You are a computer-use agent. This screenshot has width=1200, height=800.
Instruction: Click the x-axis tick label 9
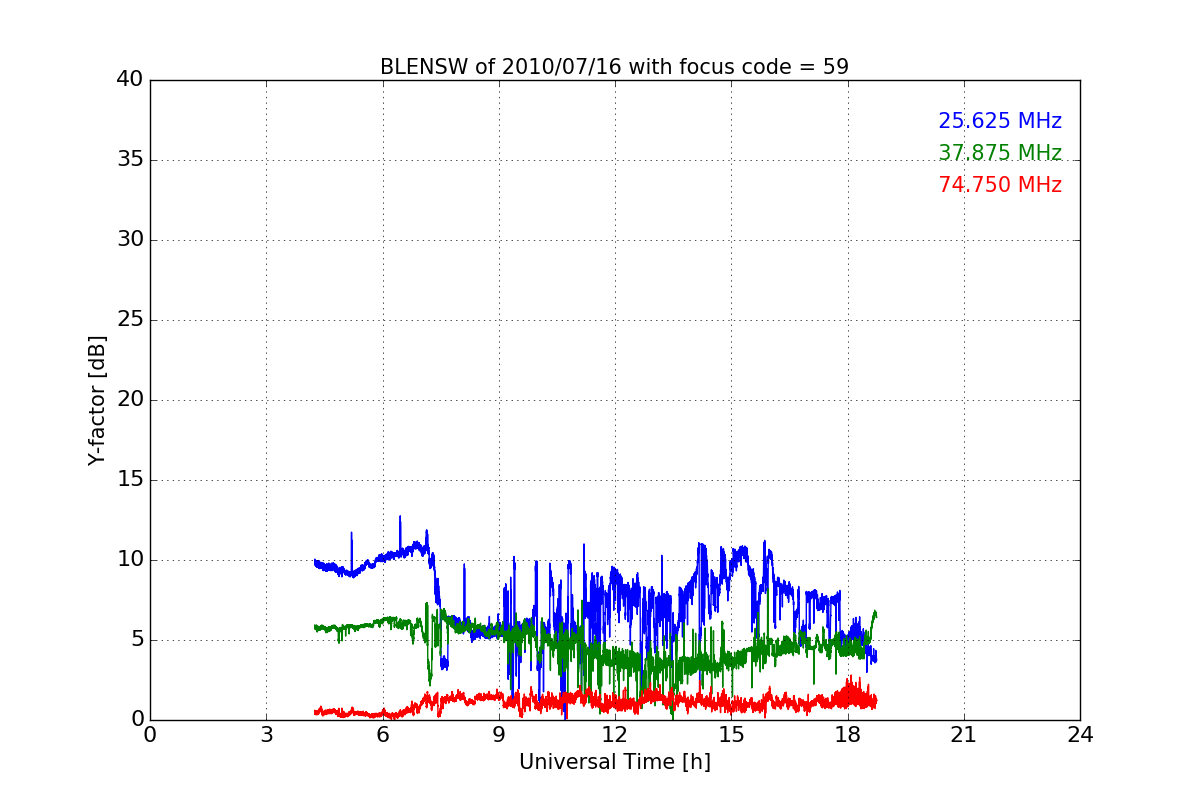(x=499, y=735)
